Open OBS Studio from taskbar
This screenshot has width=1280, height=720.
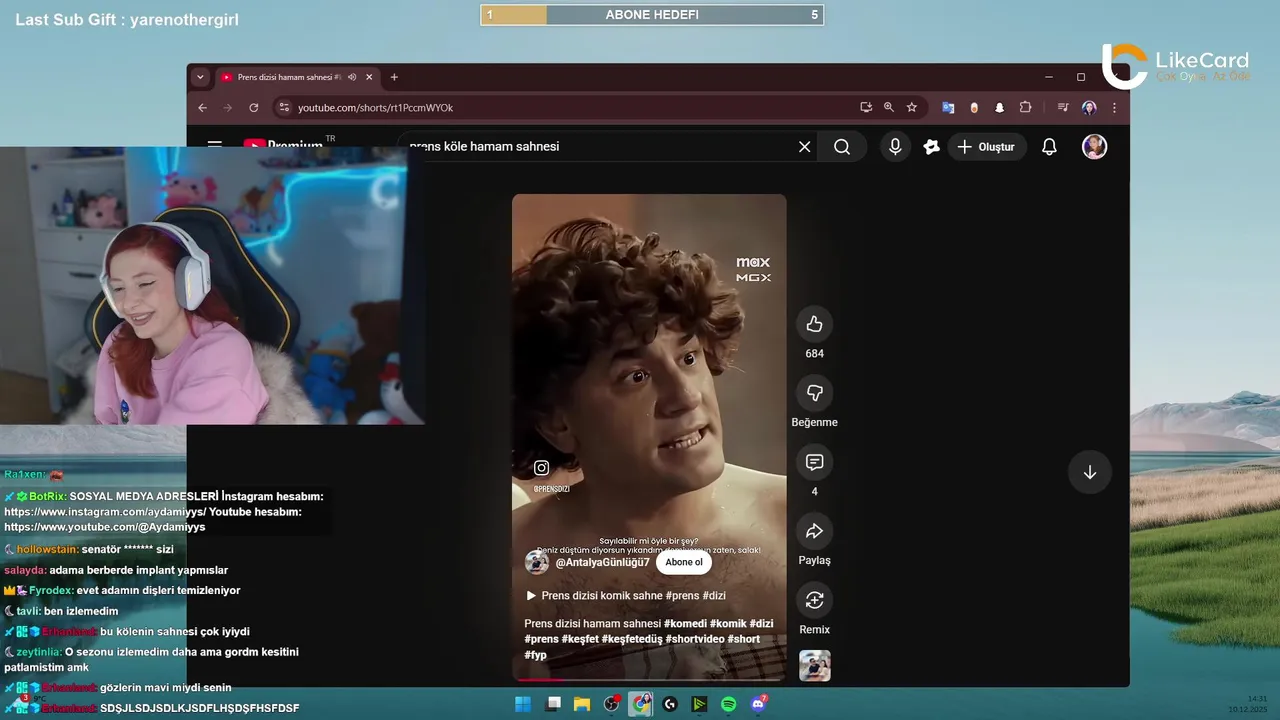tap(612, 704)
